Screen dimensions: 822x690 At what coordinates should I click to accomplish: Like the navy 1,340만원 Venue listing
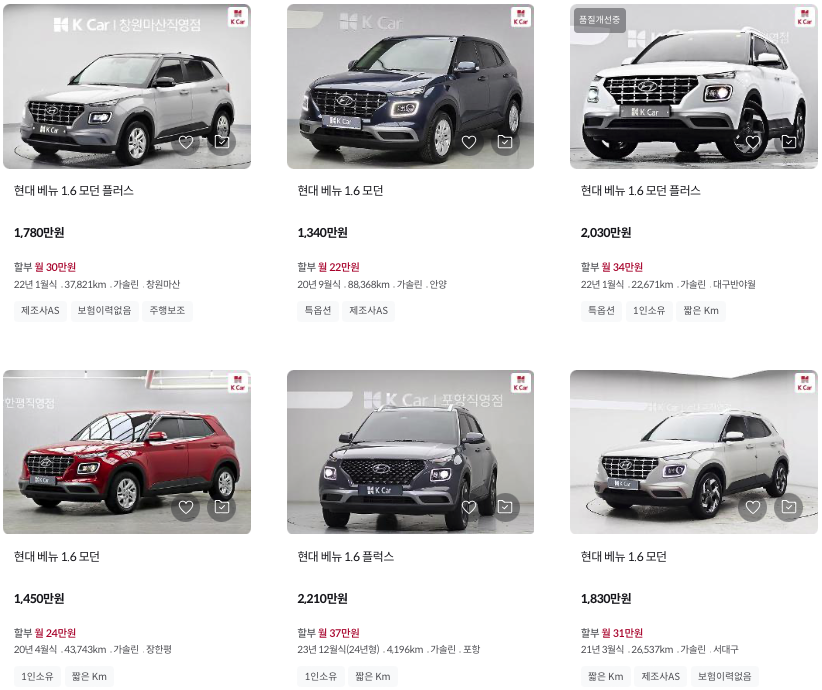pos(469,142)
